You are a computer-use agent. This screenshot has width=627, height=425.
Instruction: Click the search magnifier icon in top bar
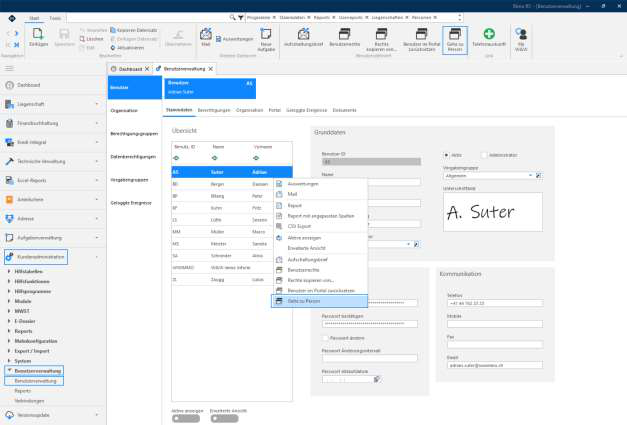click(232, 18)
